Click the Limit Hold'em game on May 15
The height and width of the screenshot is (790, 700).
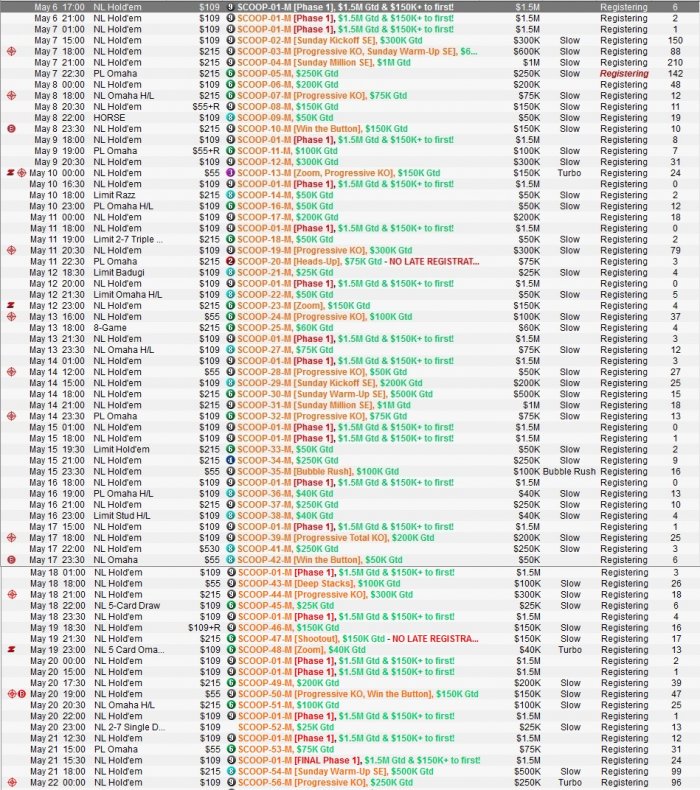[x=121, y=449]
